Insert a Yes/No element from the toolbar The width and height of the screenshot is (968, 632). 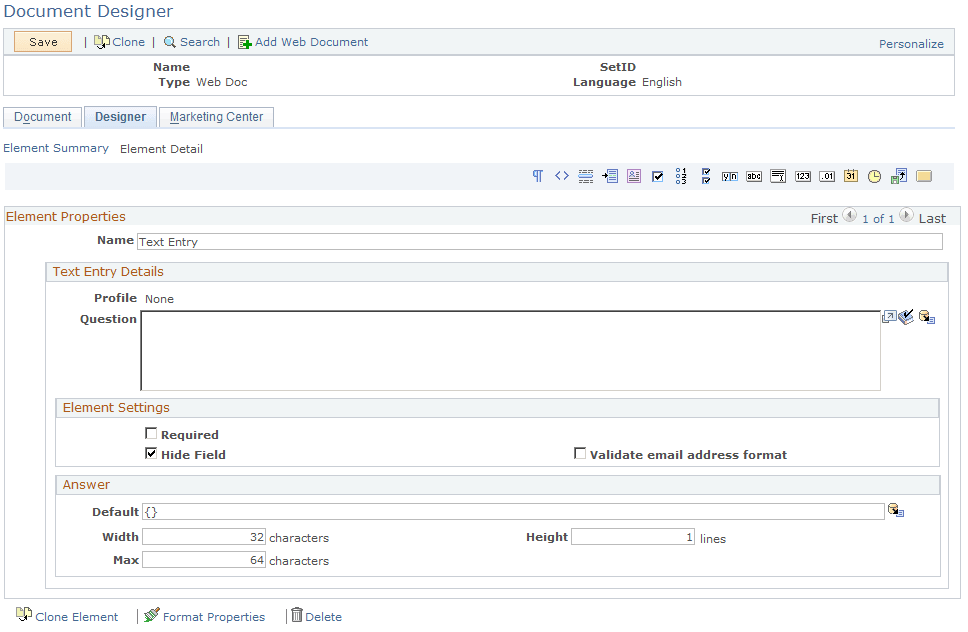tap(729, 175)
